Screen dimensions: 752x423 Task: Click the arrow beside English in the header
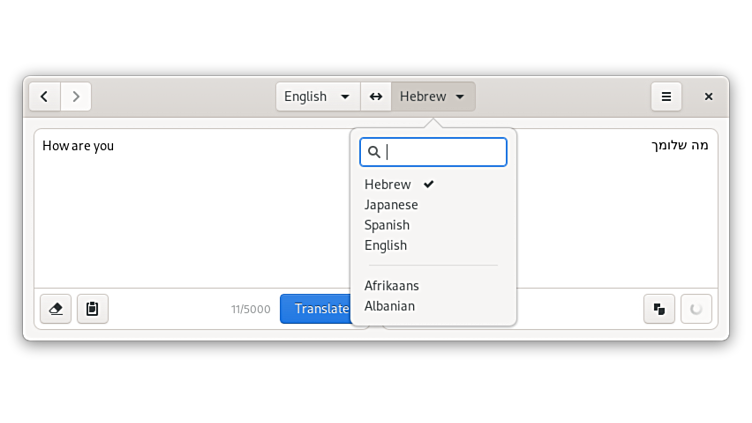point(345,97)
